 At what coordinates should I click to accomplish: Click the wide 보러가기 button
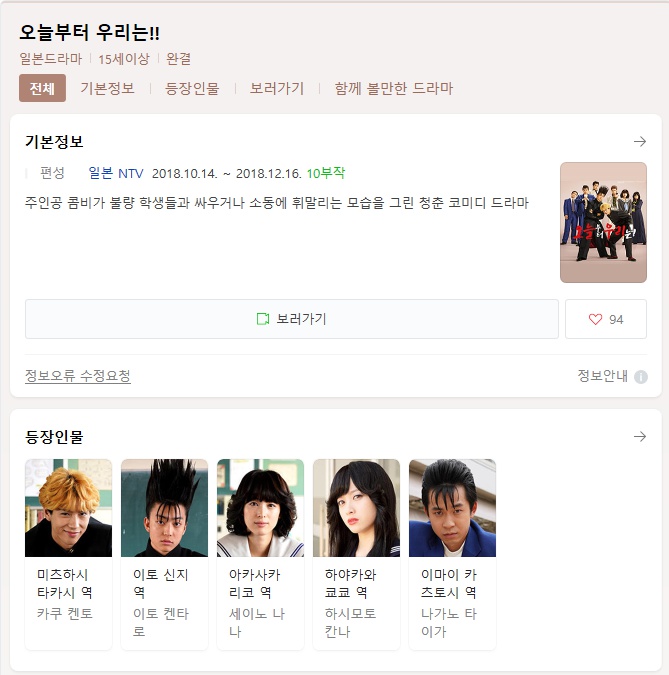click(x=292, y=319)
